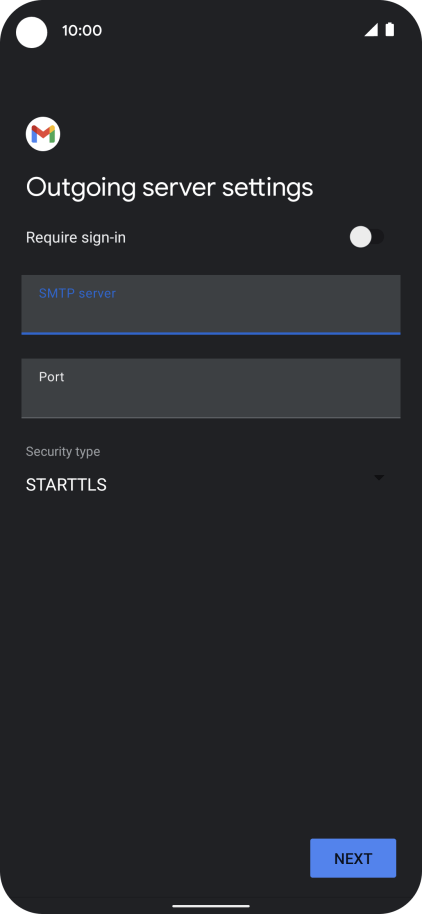Open the Security type dropdown arrow
Viewport: 422px width, 914px height.
379,477
